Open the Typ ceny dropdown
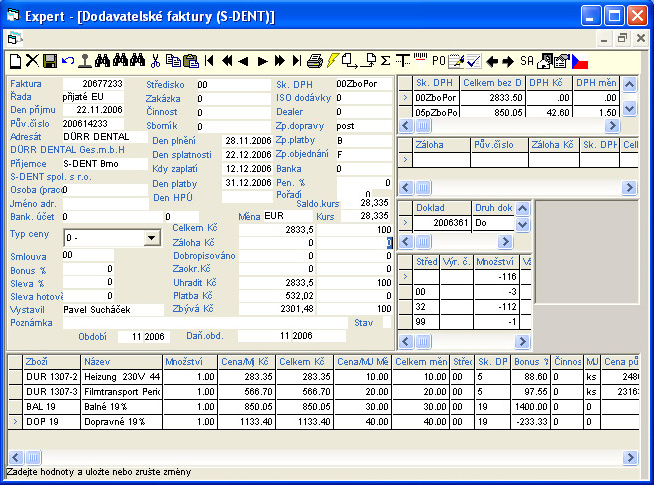 pyautogui.click(x=151, y=238)
